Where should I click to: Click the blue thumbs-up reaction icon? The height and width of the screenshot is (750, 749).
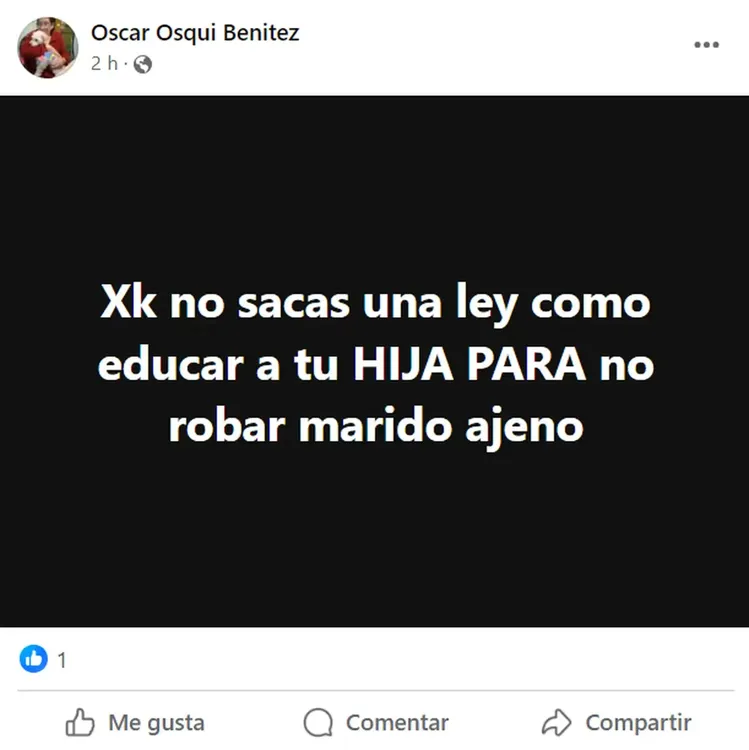click(x=33, y=659)
